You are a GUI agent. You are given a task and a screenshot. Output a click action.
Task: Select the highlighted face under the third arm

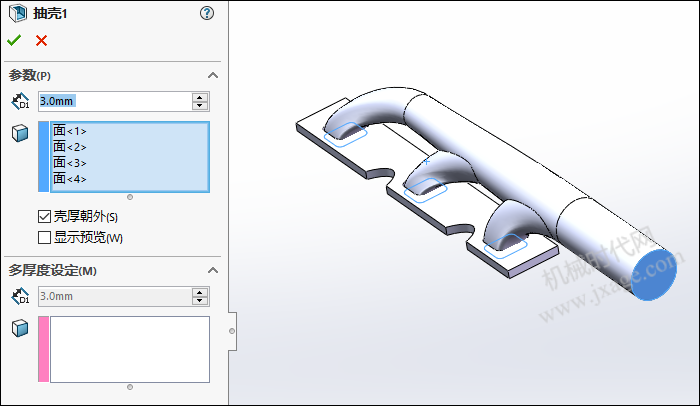click(x=506, y=246)
